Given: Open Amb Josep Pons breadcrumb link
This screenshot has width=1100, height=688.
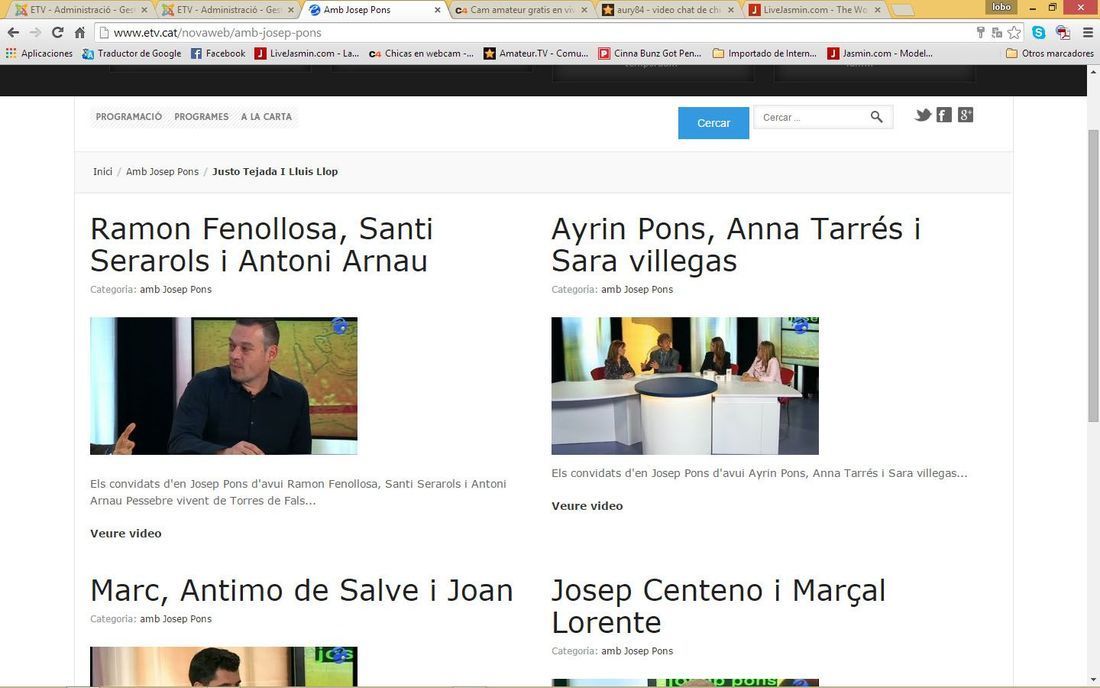Looking at the screenshot, I should click(x=162, y=171).
